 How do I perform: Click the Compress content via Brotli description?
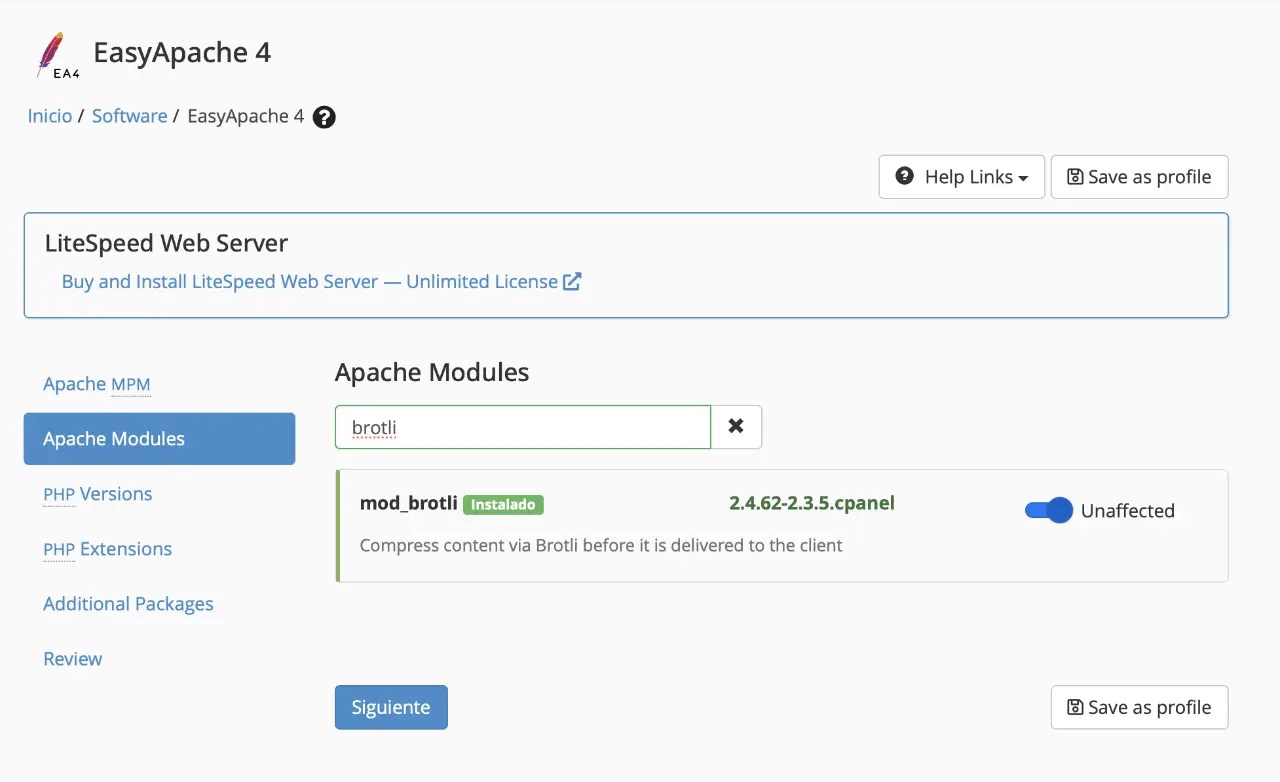tap(601, 545)
